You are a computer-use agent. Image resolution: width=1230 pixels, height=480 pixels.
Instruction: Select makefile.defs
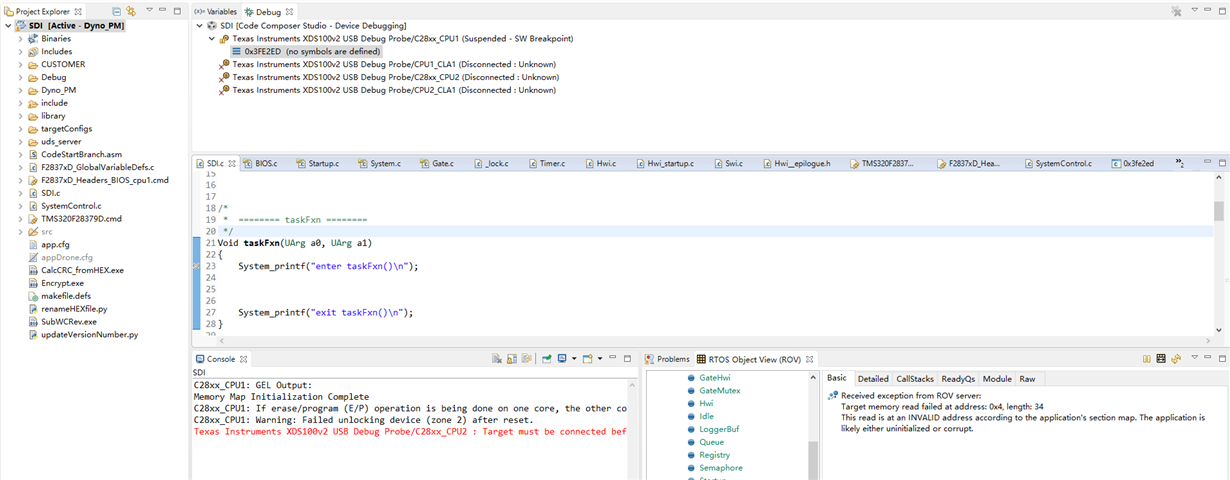pos(66,296)
